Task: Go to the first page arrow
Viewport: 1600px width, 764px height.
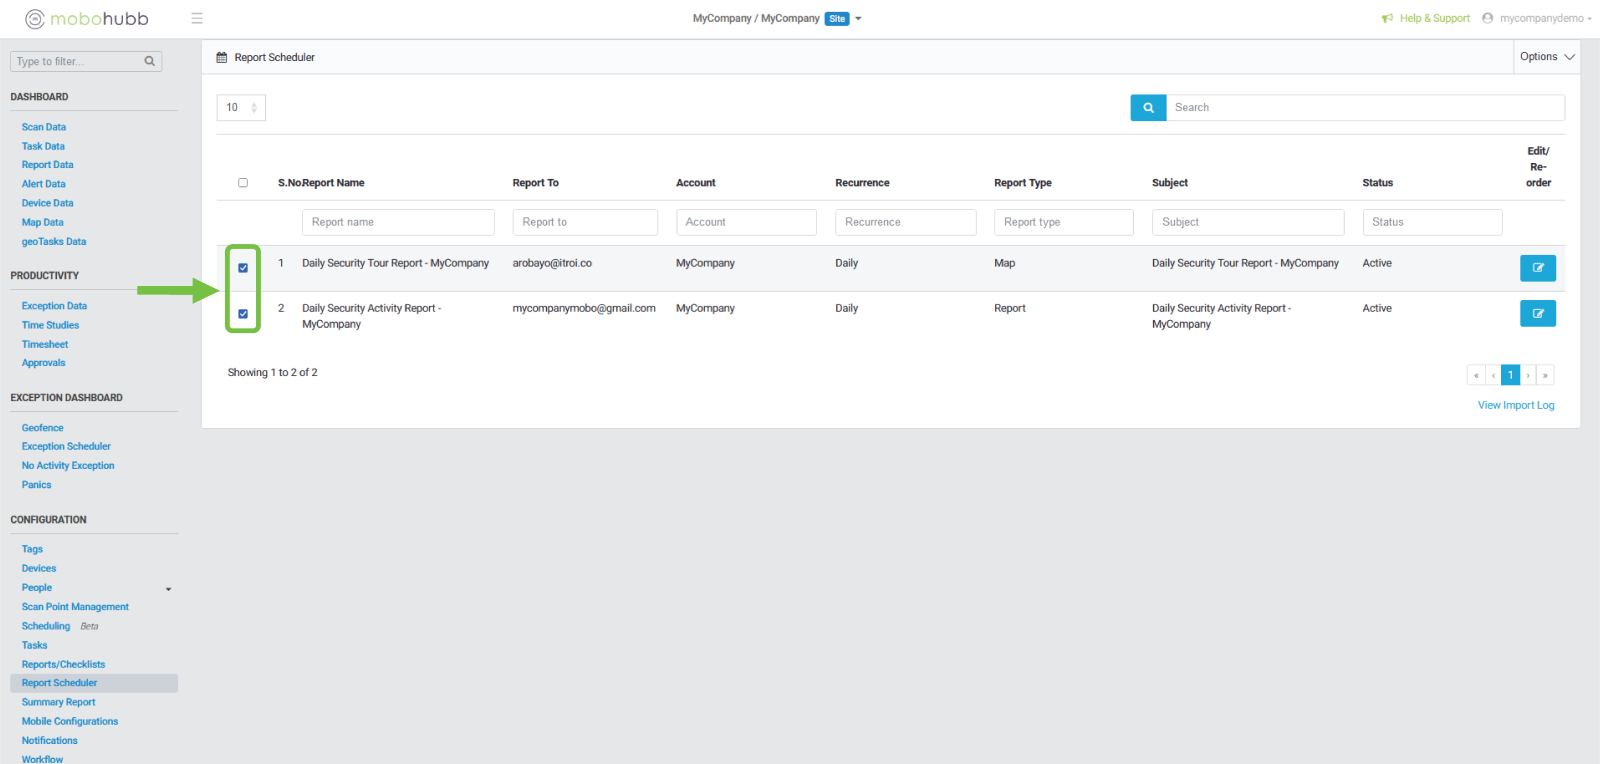Action: point(1475,375)
